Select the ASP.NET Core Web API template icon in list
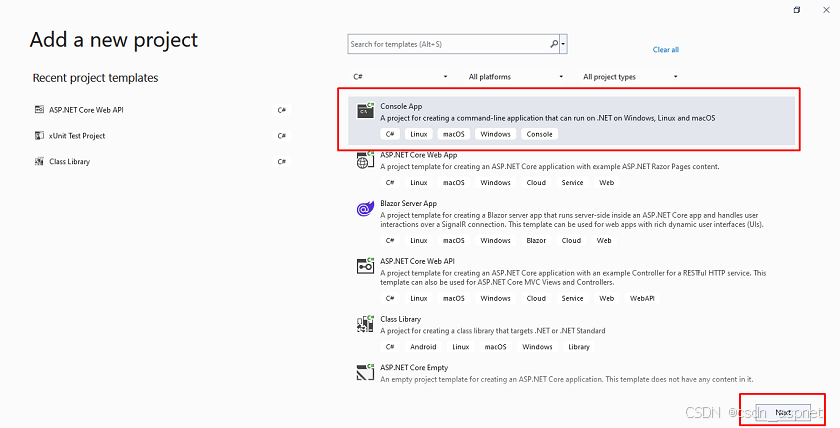840x428 pixels. (365, 266)
